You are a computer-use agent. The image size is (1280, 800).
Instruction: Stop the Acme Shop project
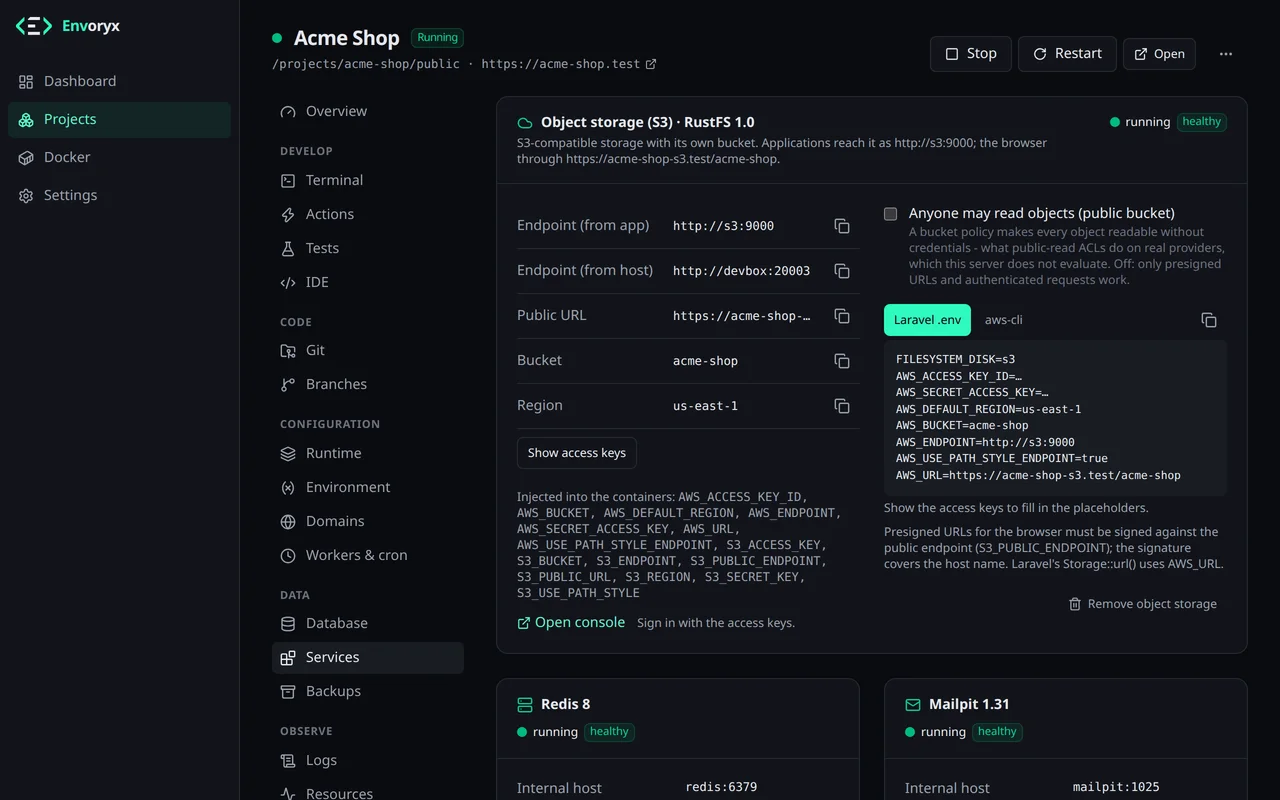click(971, 54)
